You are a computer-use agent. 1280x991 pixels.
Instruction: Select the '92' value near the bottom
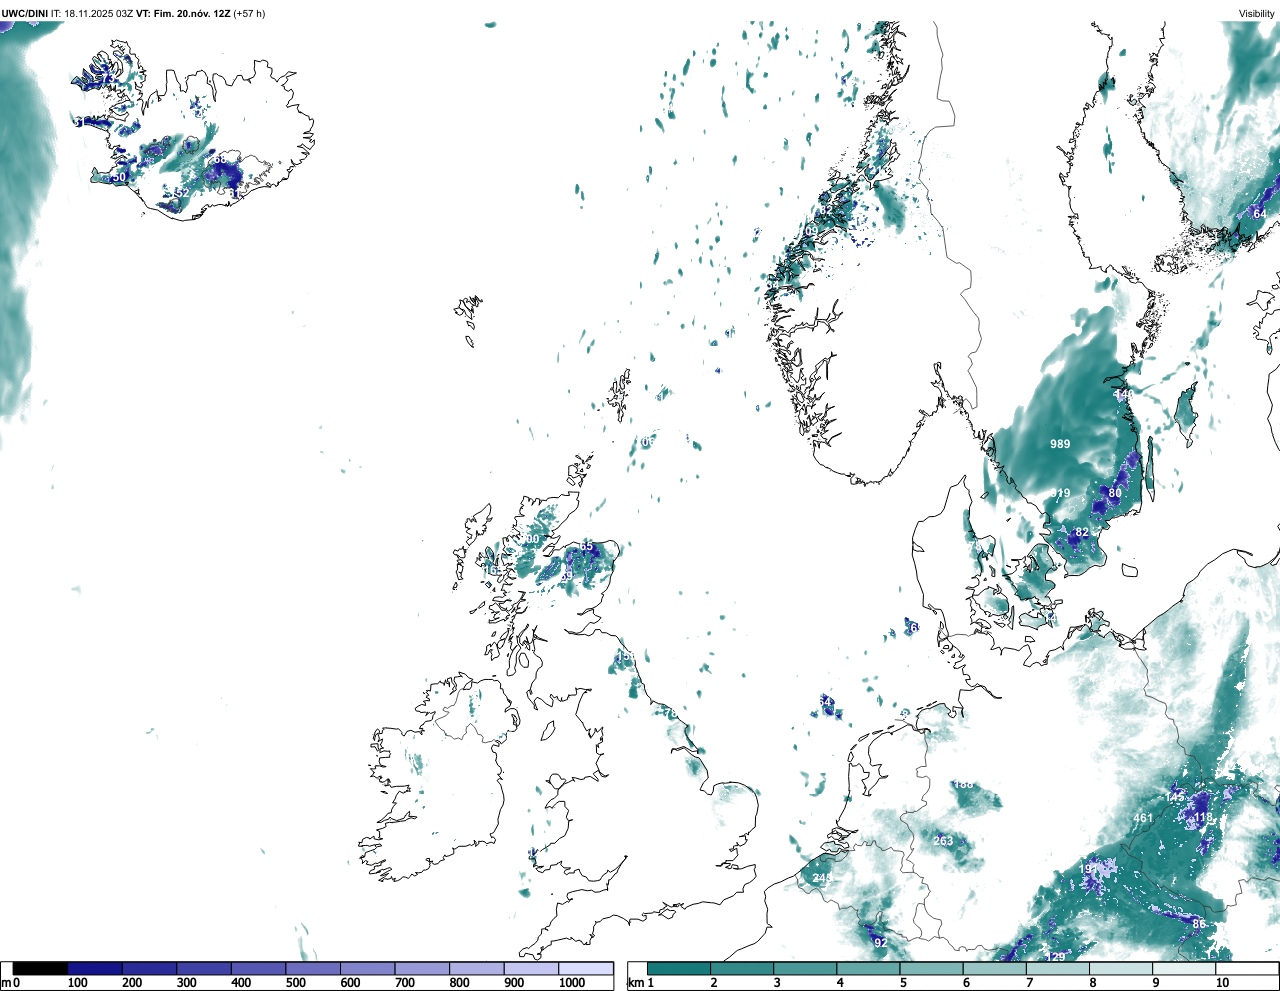pyautogui.click(x=881, y=943)
